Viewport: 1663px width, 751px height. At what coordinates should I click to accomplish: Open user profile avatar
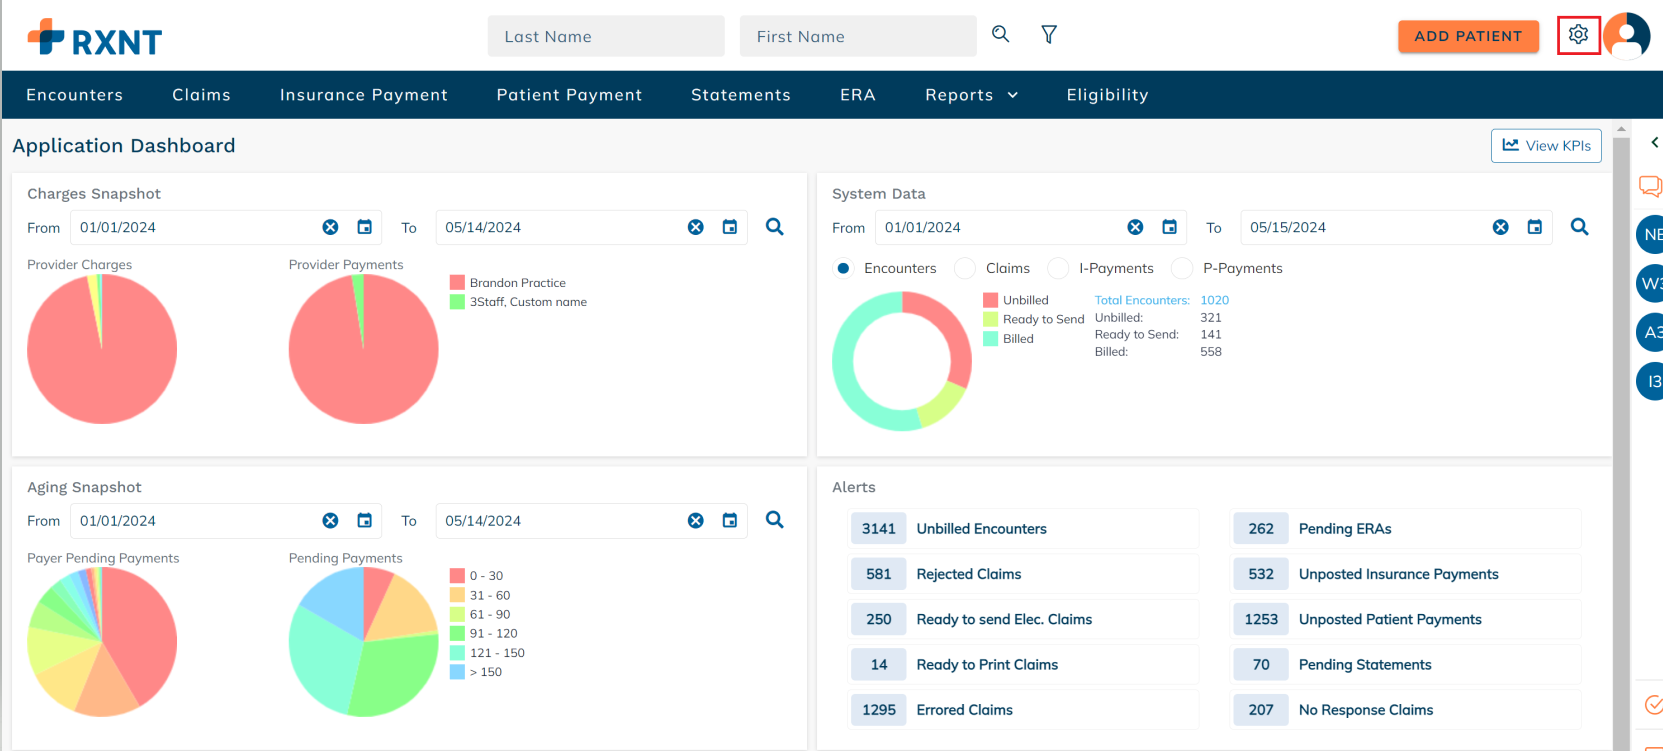1627,36
